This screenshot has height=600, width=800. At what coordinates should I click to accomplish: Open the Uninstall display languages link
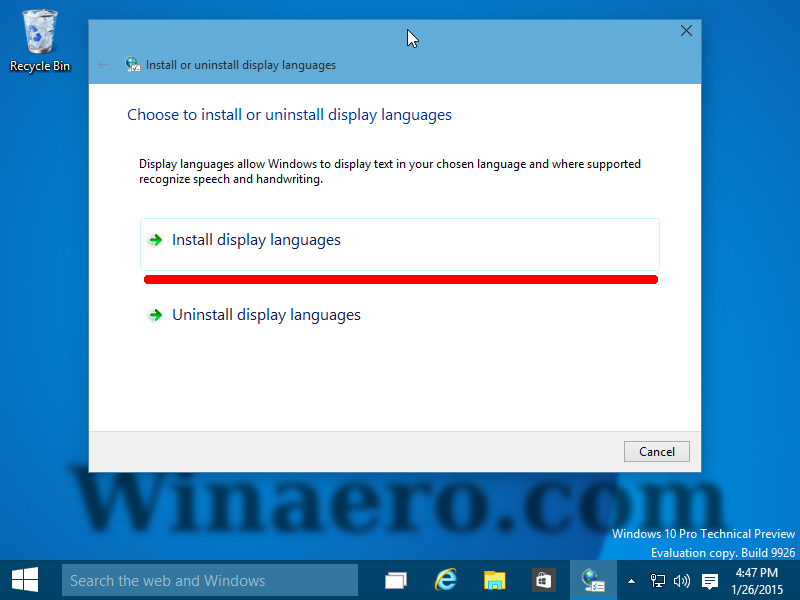(266, 314)
